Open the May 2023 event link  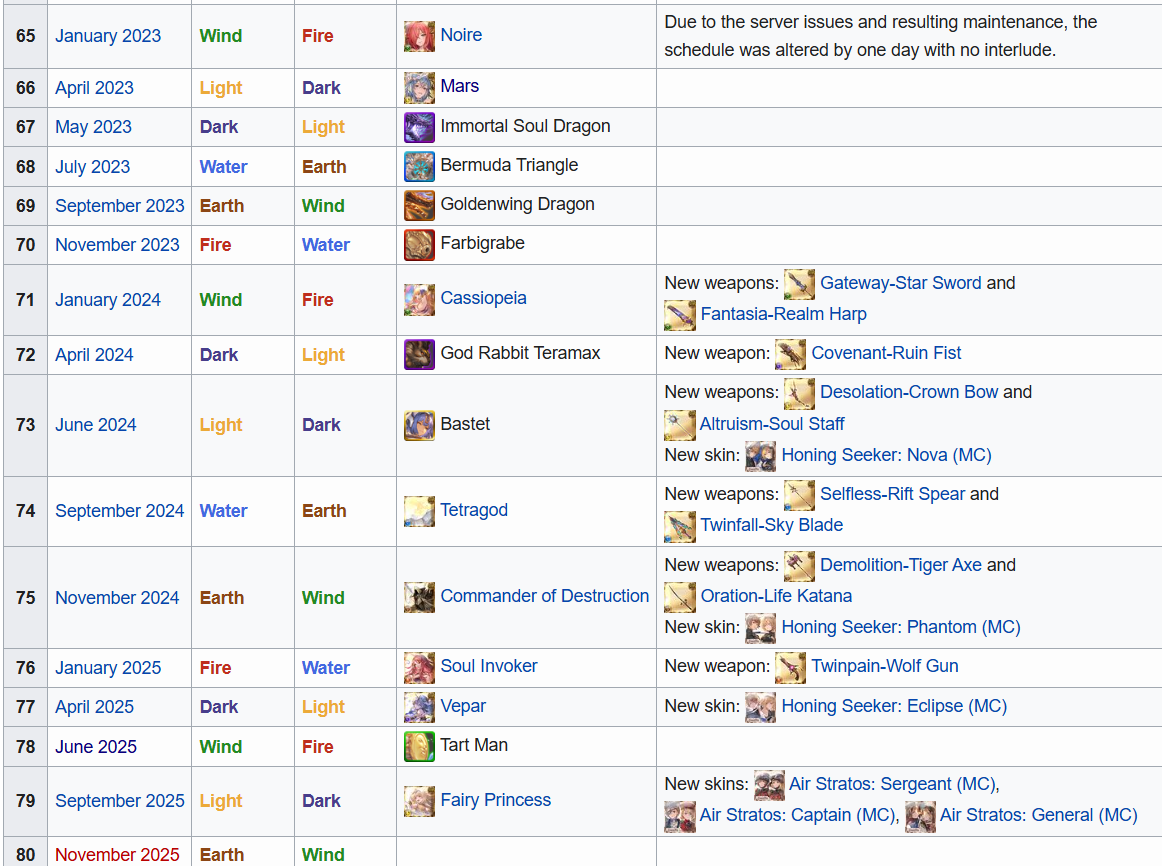(93, 127)
